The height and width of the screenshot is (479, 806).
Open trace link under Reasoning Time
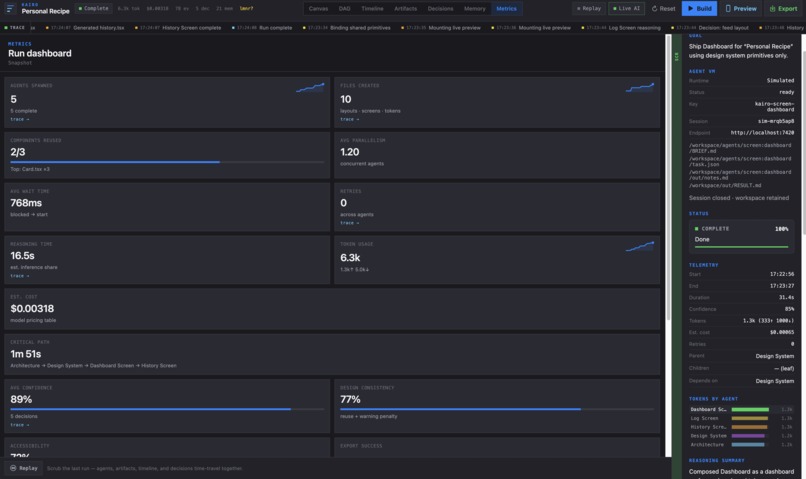coord(20,276)
